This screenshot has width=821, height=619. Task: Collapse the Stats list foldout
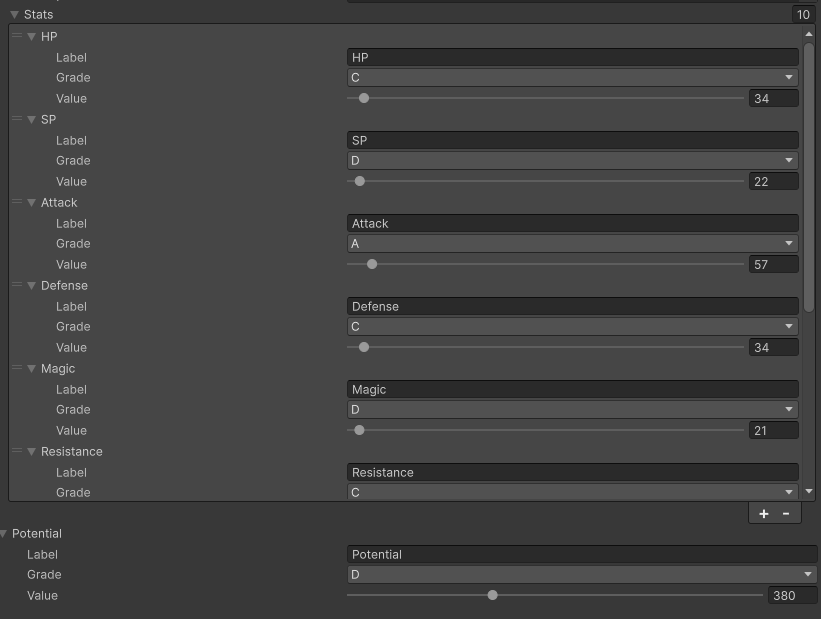(x=14, y=15)
